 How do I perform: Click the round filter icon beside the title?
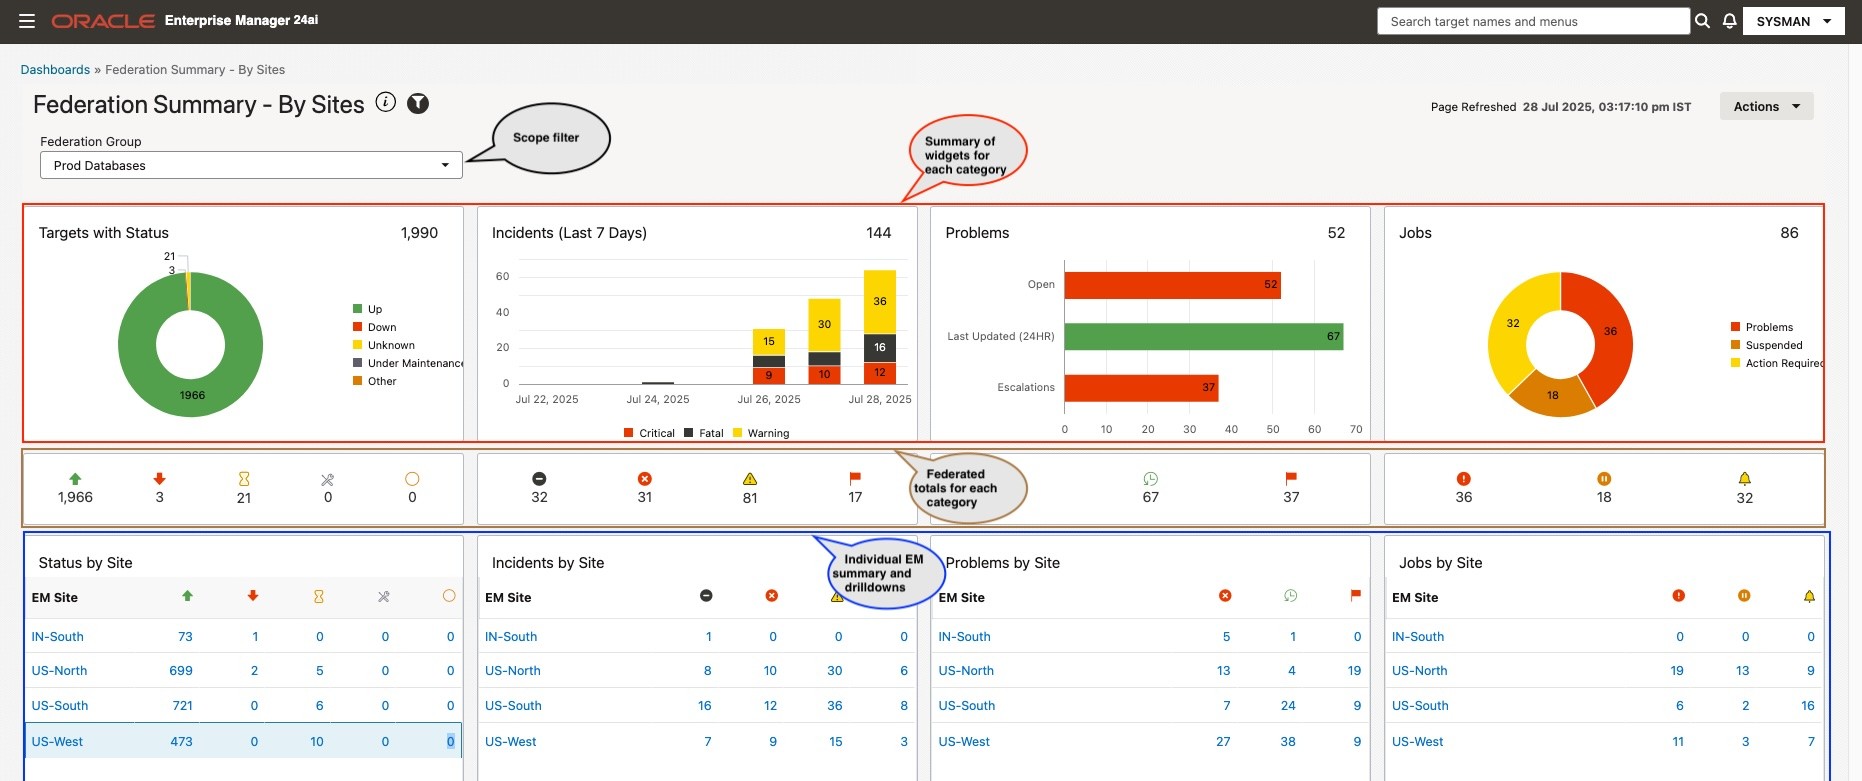point(418,103)
